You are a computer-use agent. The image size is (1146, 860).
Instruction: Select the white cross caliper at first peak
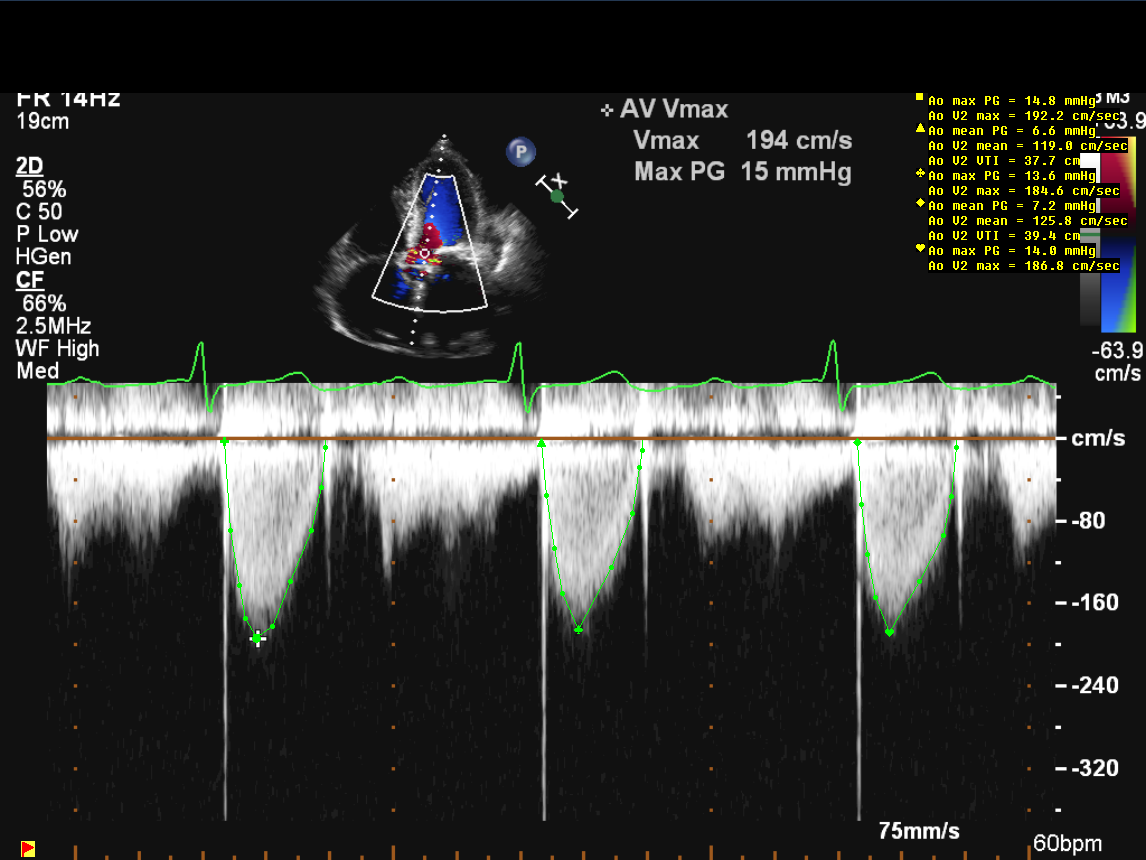[258, 637]
